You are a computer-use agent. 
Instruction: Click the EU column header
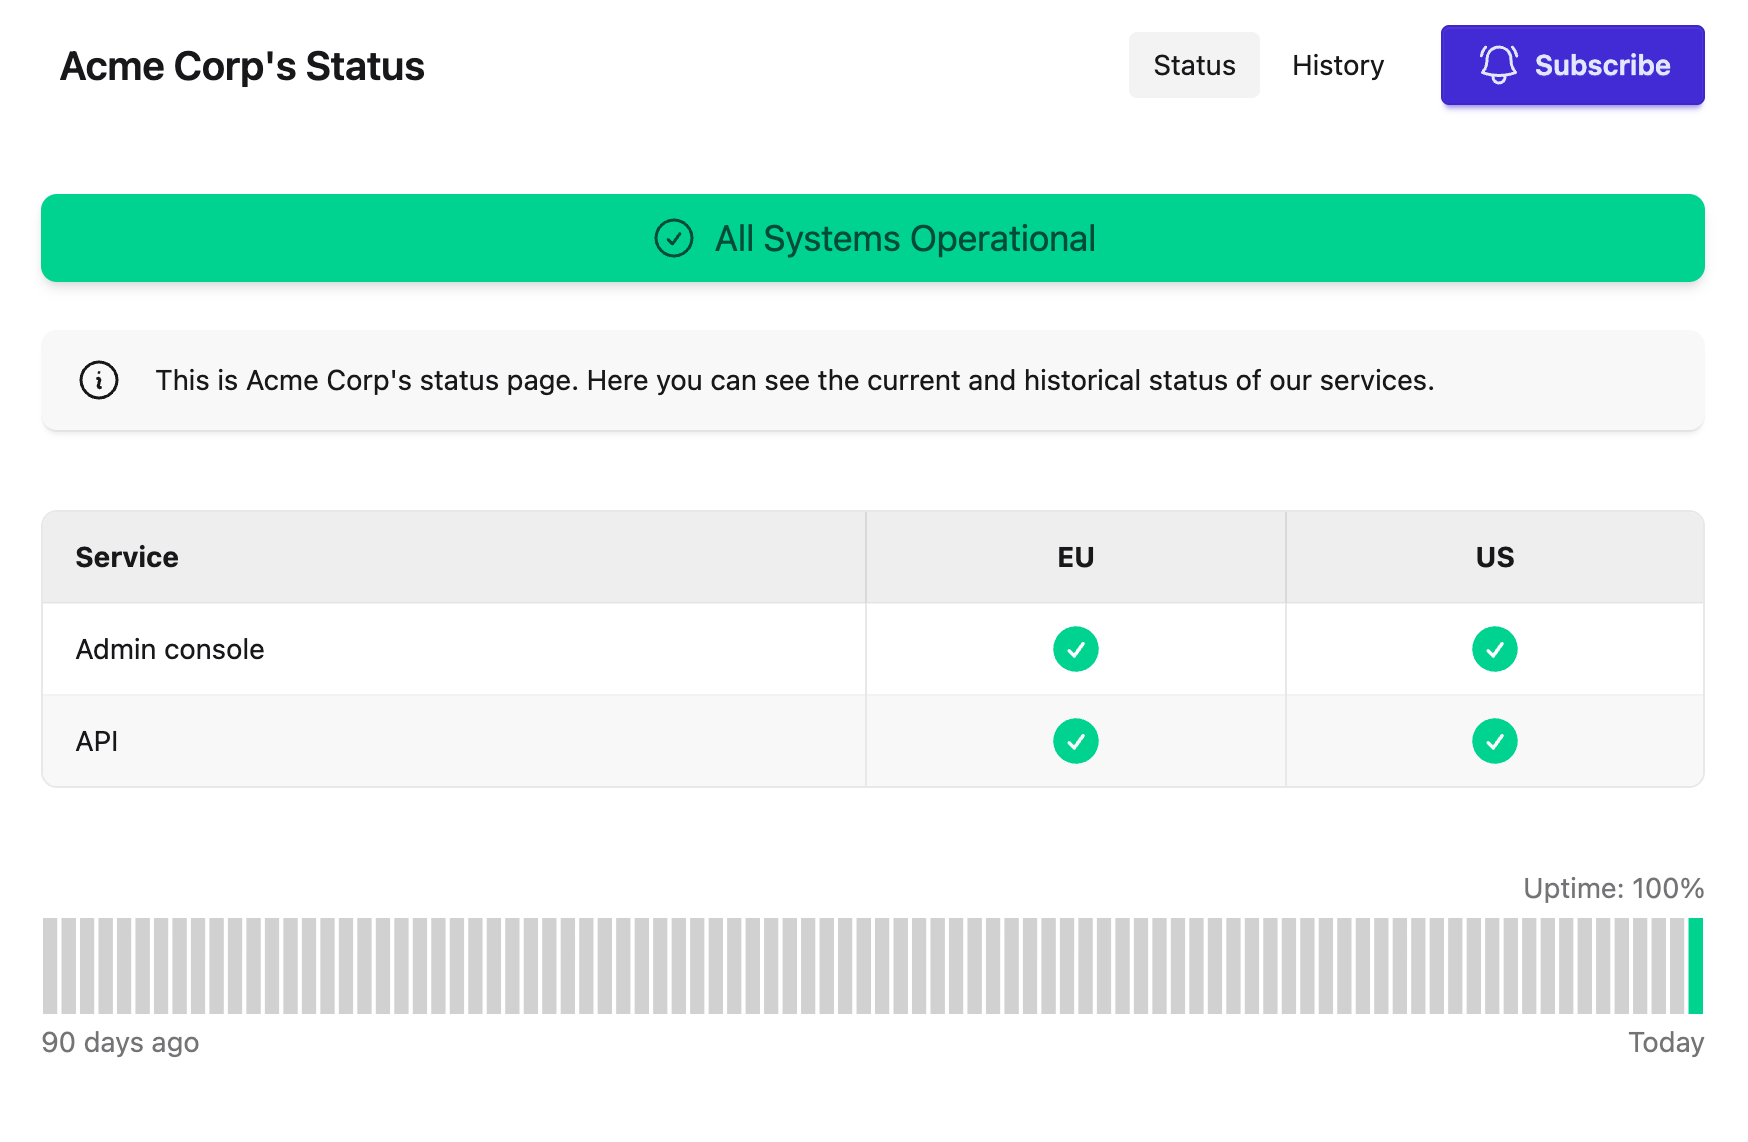tap(1076, 557)
